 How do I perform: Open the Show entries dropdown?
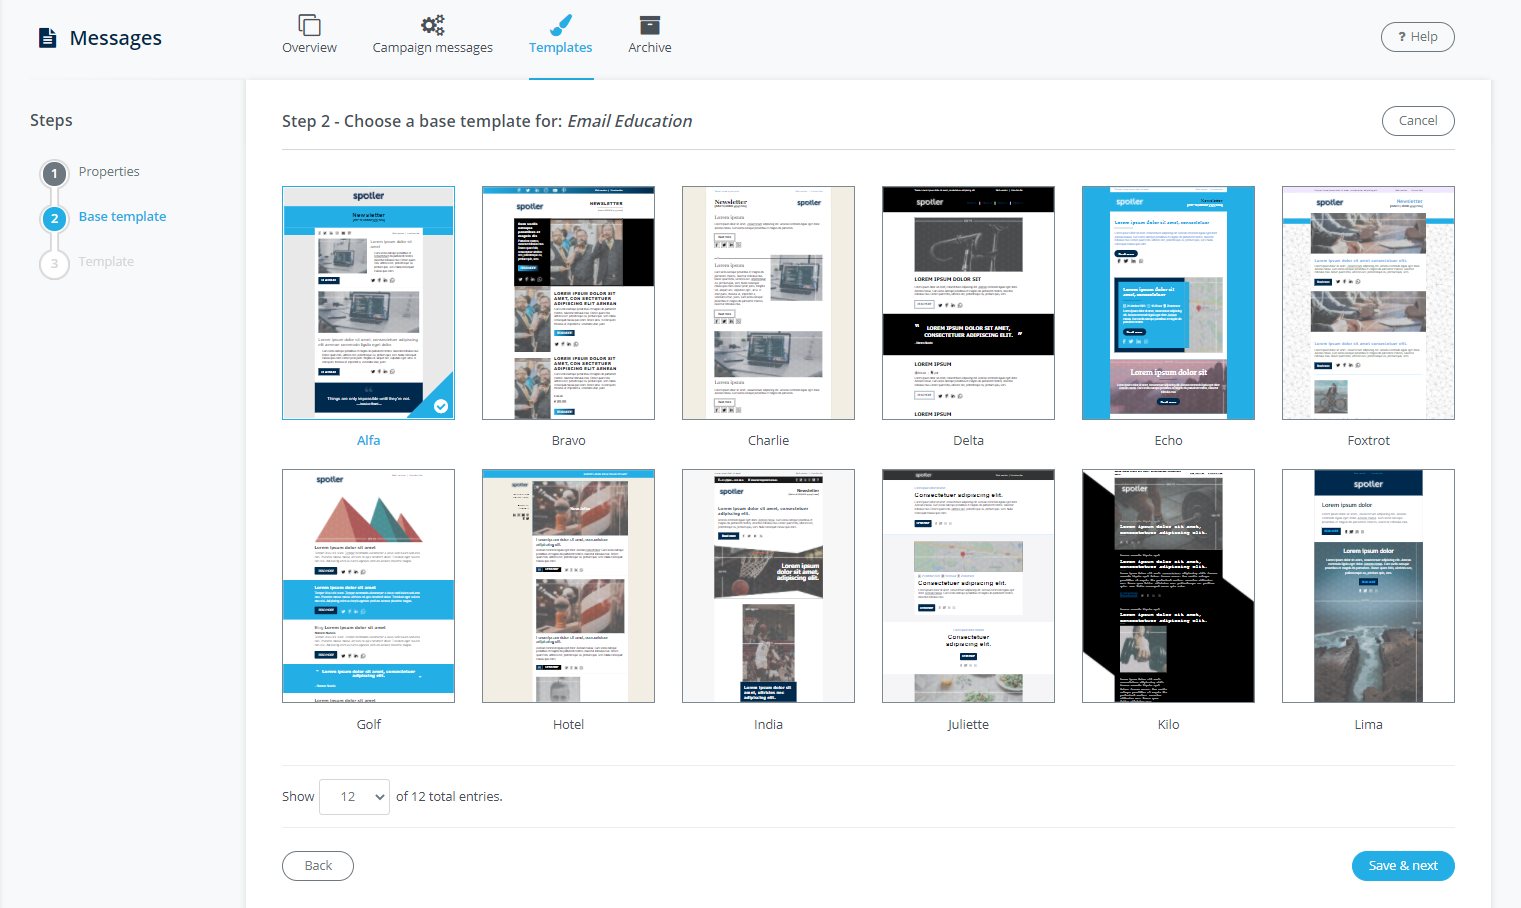point(354,797)
